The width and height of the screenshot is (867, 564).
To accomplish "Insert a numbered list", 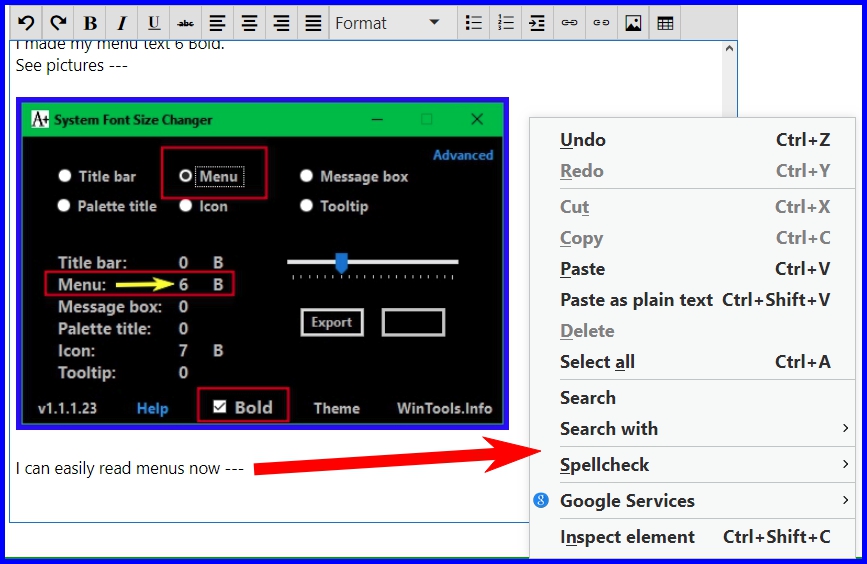I will pos(505,23).
